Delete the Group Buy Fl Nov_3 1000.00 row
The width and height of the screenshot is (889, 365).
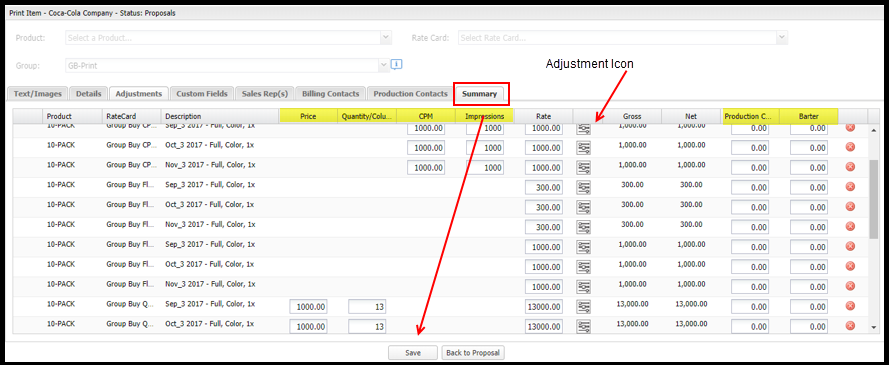tap(850, 286)
